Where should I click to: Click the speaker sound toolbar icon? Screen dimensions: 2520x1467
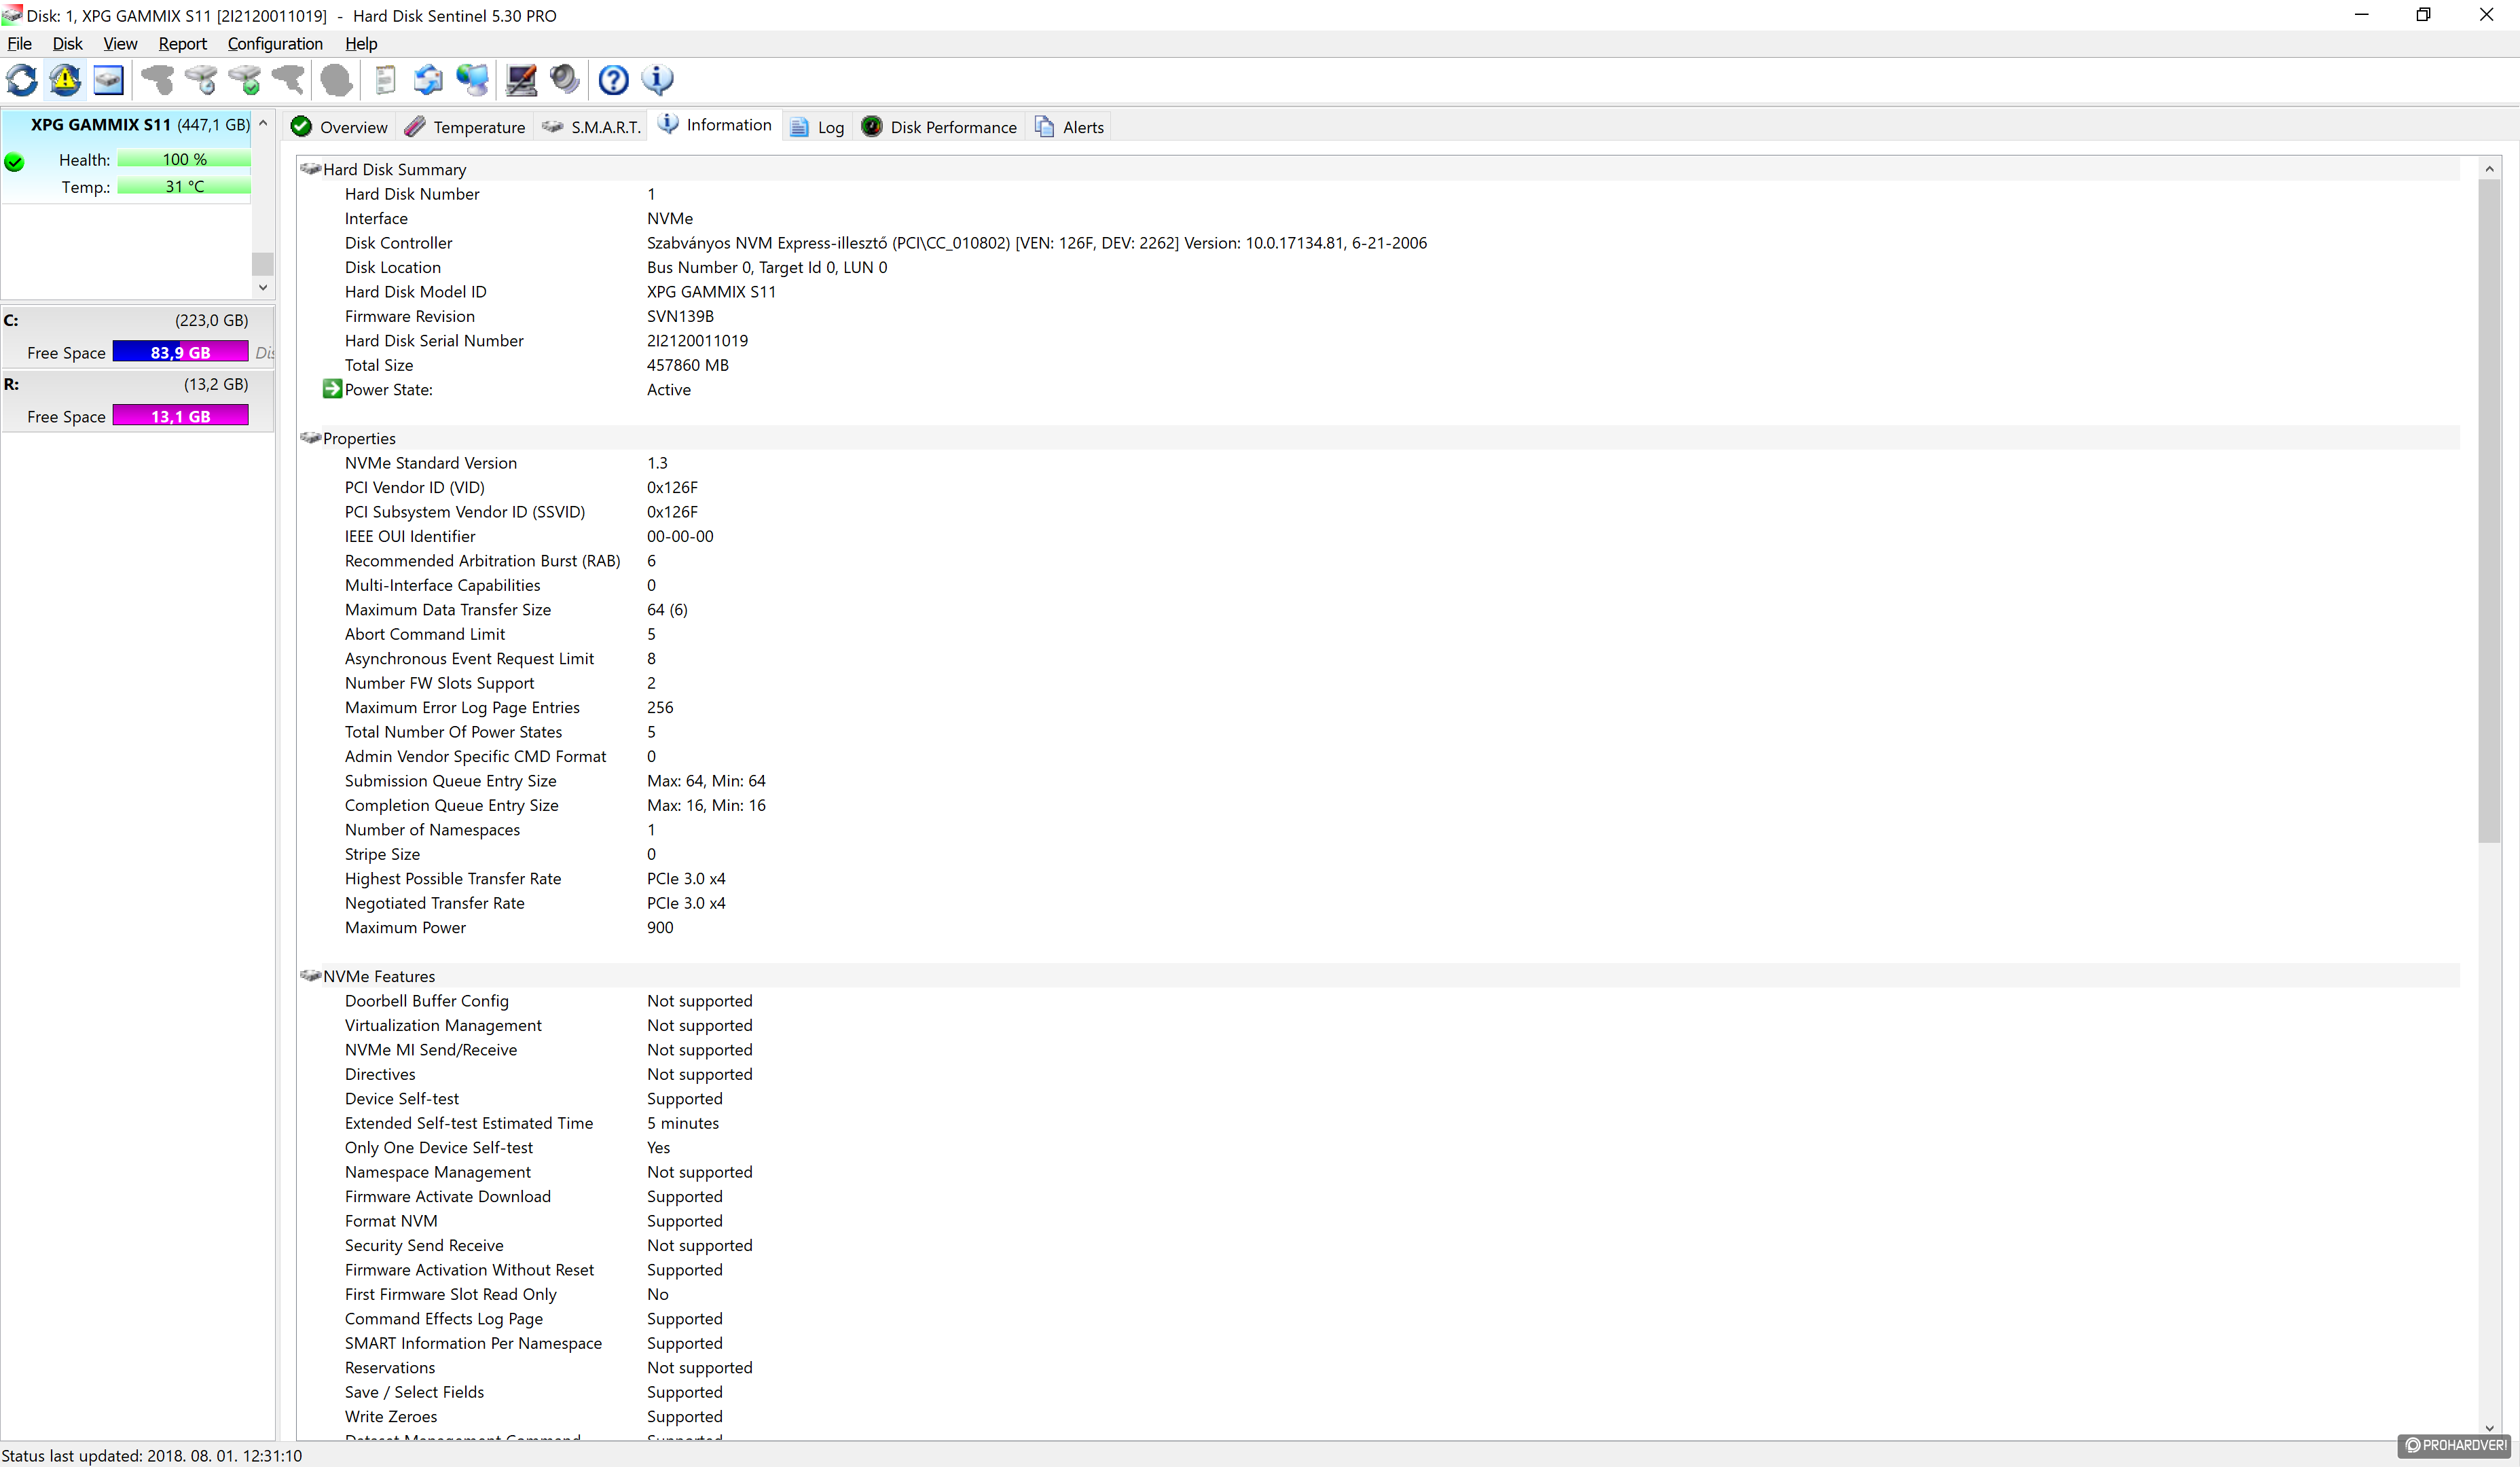[x=564, y=80]
